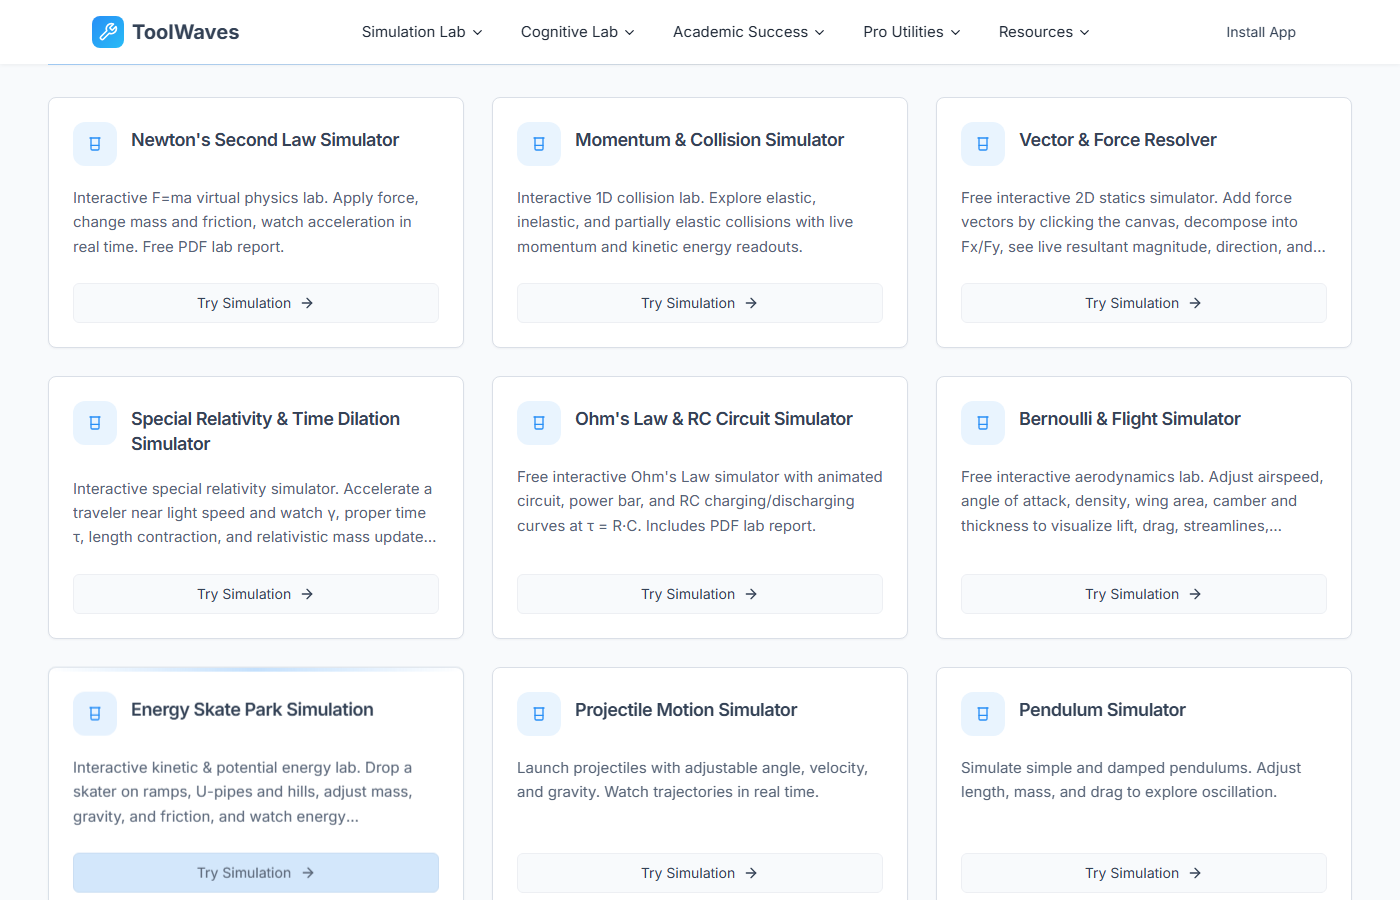Expand the Cognitive Lab dropdown menu
The height and width of the screenshot is (900, 1400).
pyautogui.click(x=577, y=32)
